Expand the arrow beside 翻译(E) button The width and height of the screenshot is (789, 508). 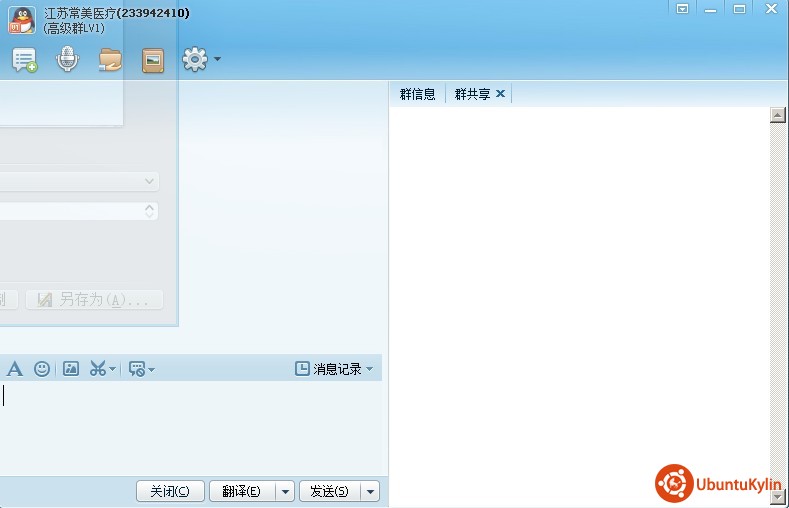pos(285,491)
